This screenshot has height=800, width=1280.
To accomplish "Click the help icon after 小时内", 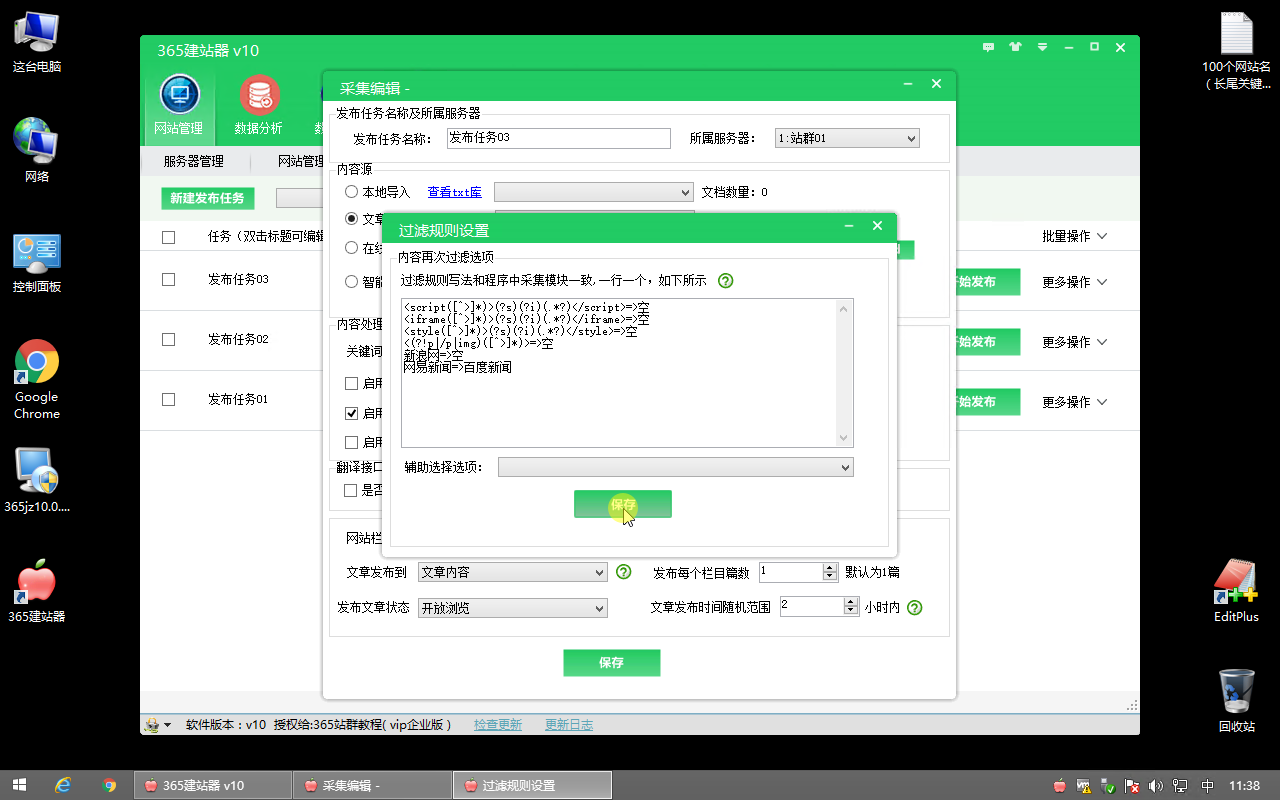I will click(x=914, y=607).
